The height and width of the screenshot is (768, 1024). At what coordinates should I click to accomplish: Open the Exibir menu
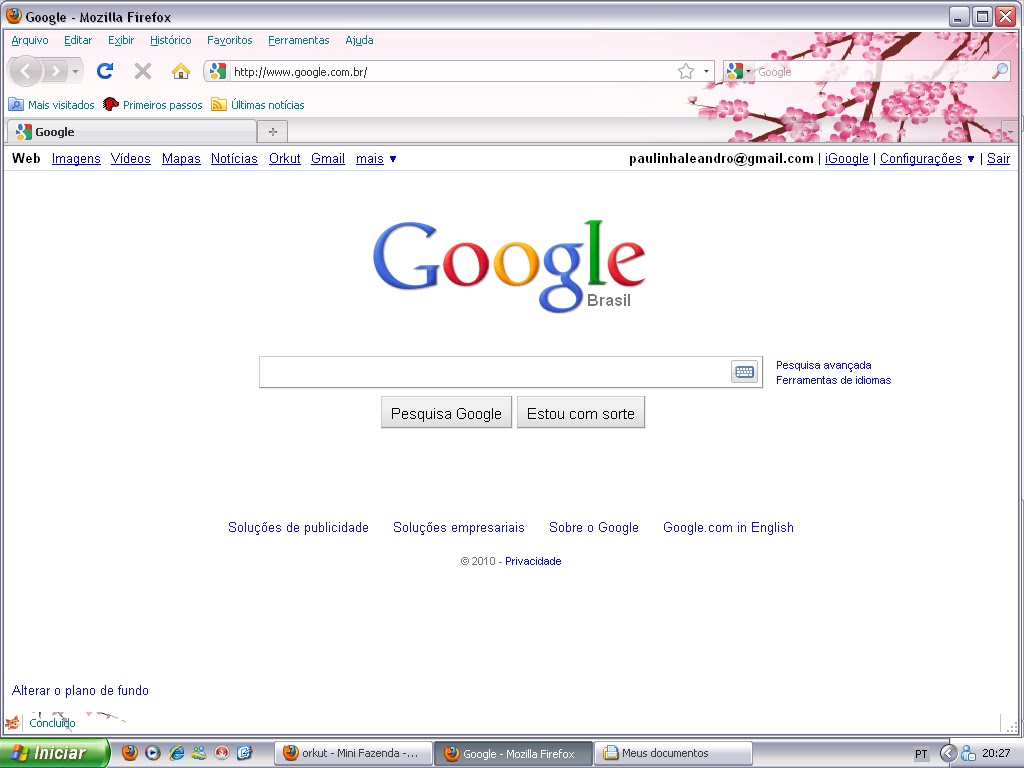click(121, 40)
